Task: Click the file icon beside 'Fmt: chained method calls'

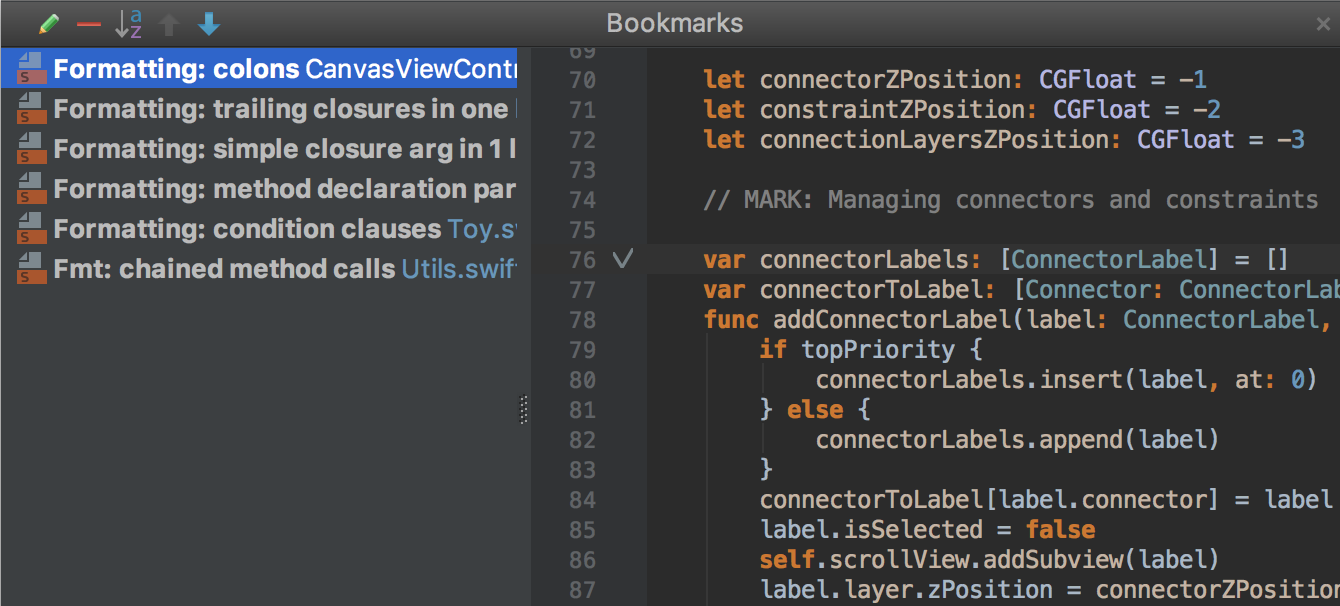Action: coord(32,268)
